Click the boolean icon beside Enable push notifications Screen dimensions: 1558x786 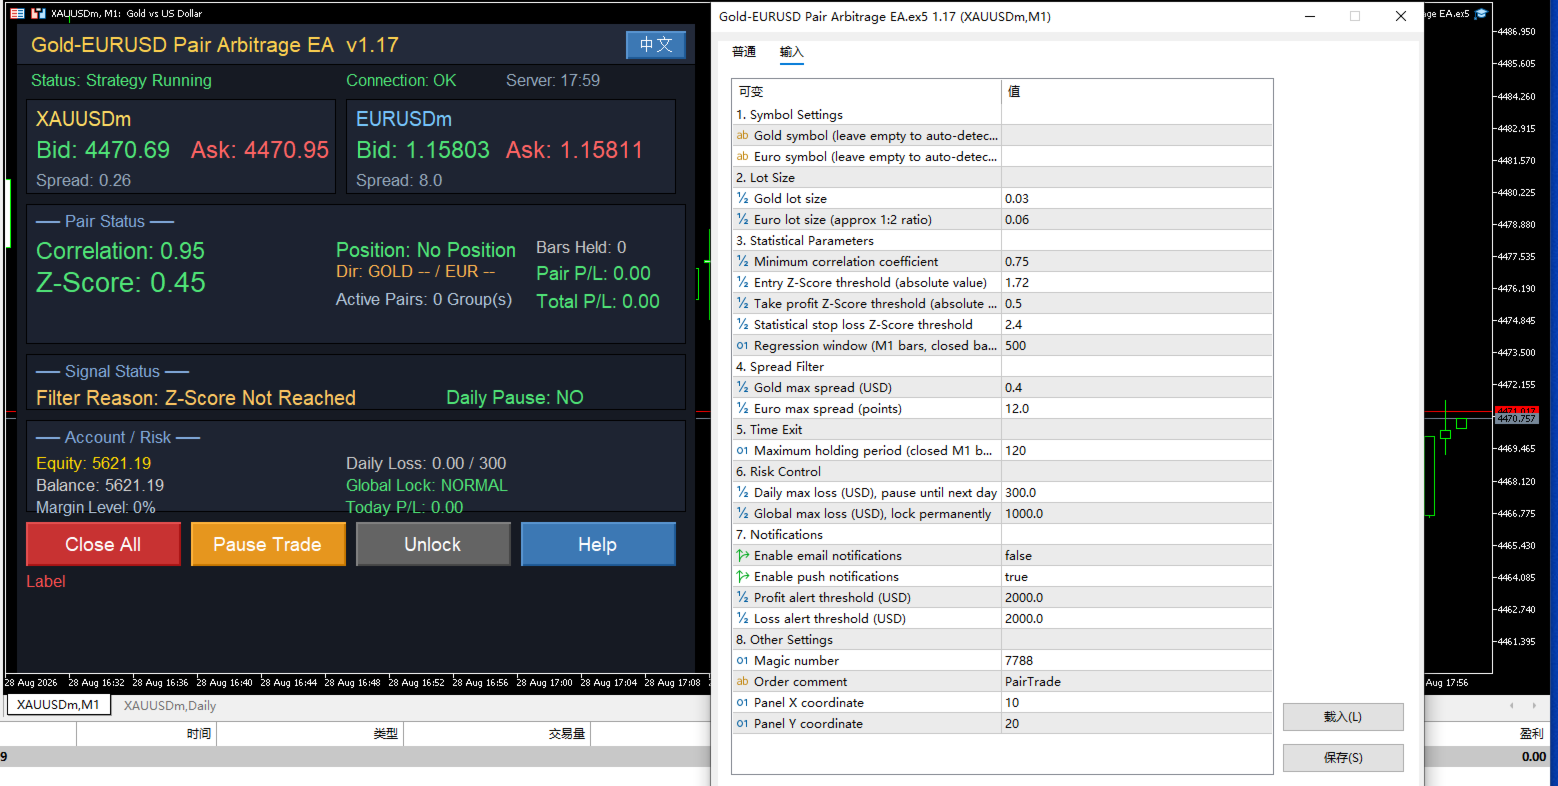742,576
